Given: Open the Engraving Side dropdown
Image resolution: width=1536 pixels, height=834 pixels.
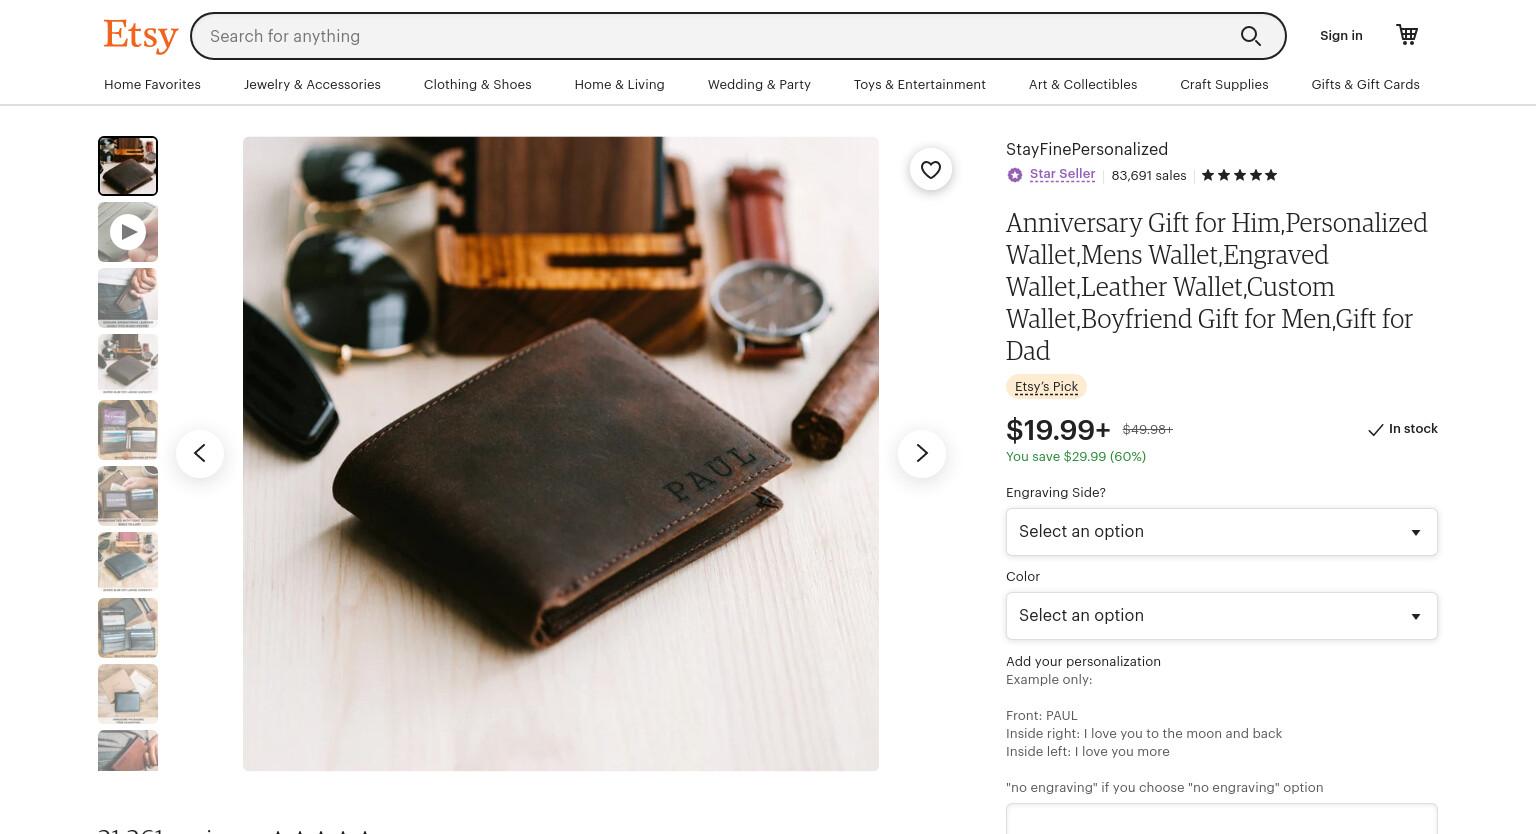Looking at the screenshot, I should pos(1222,532).
